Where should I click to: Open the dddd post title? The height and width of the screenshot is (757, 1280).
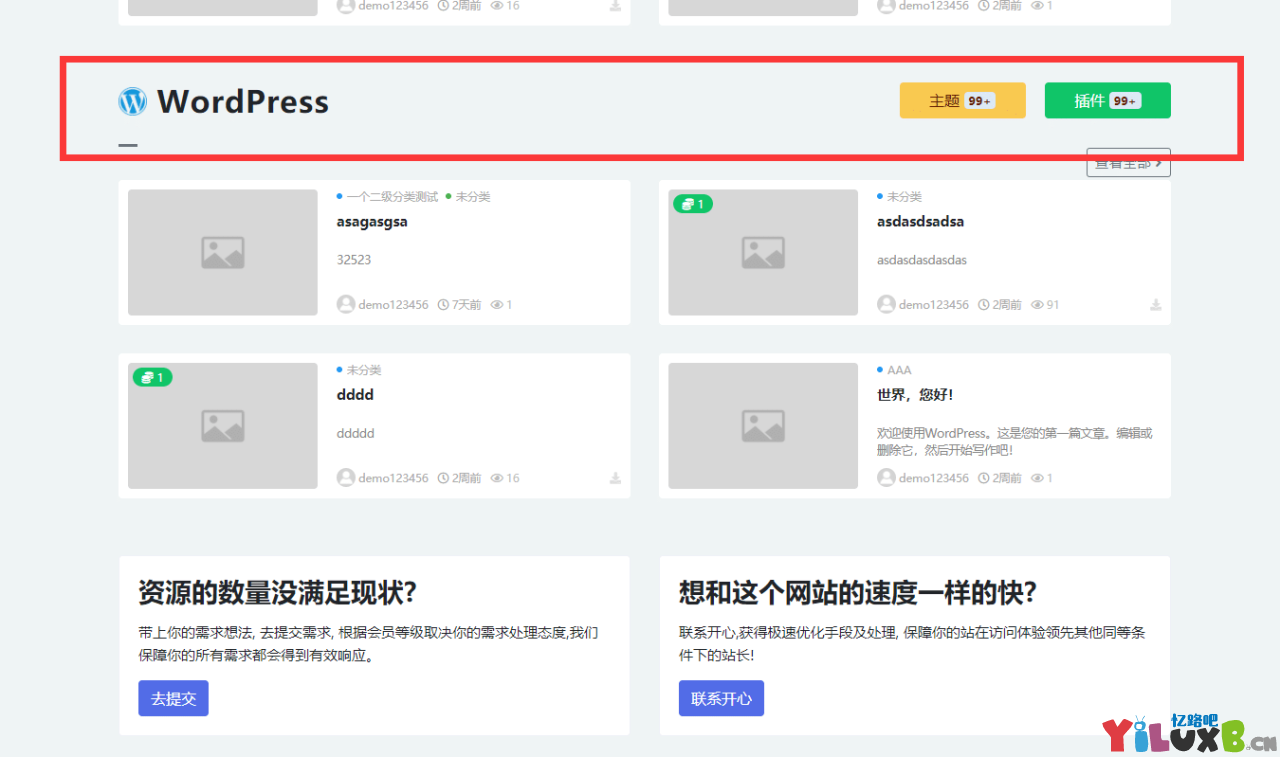[x=355, y=394]
